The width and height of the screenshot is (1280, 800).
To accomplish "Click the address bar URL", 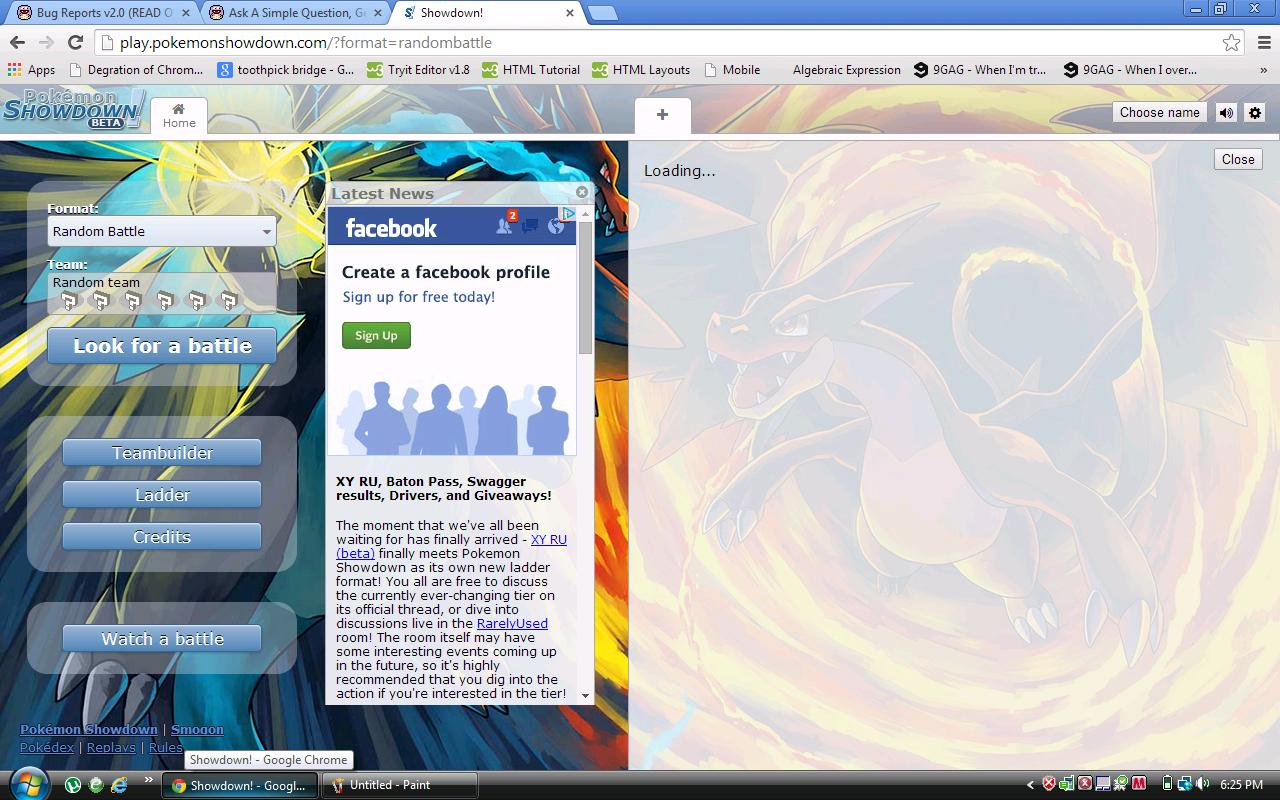I will tap(306, 42).
